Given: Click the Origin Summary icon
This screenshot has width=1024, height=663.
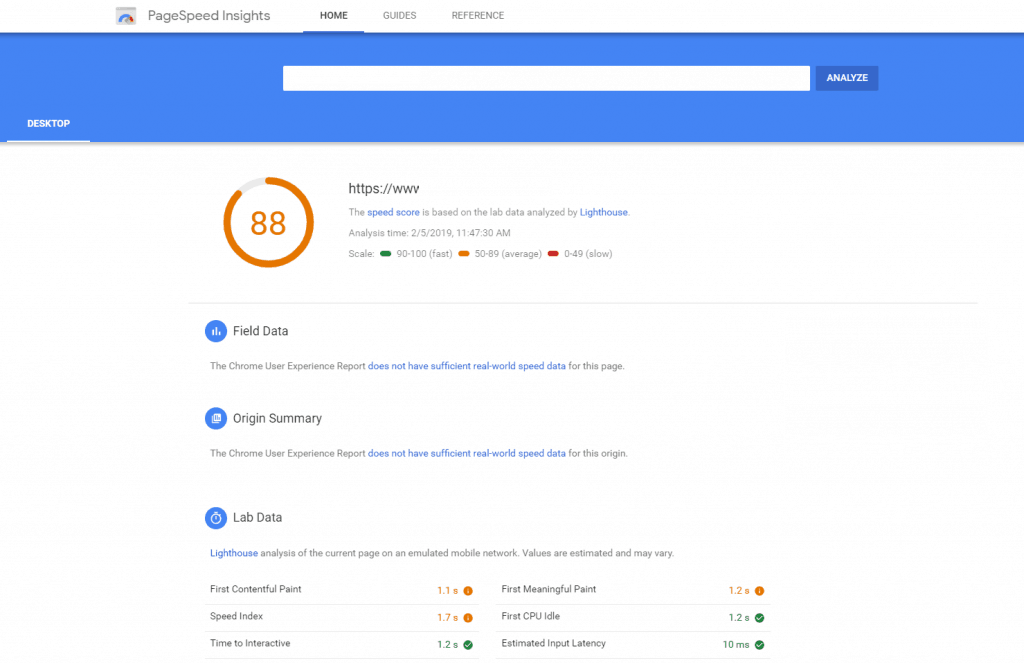Looking at the screenshot, I should pos(216,418).
